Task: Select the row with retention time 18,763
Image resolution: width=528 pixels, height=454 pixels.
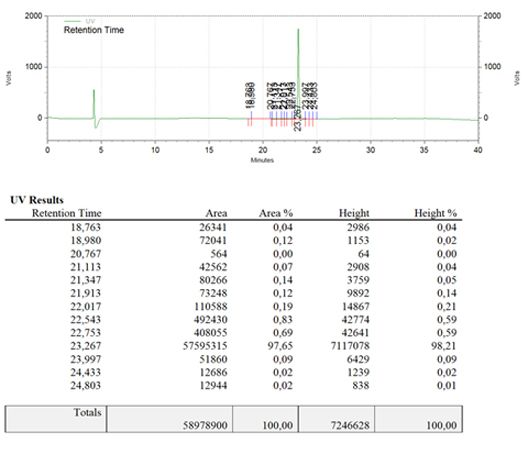Action: [233, 227]
